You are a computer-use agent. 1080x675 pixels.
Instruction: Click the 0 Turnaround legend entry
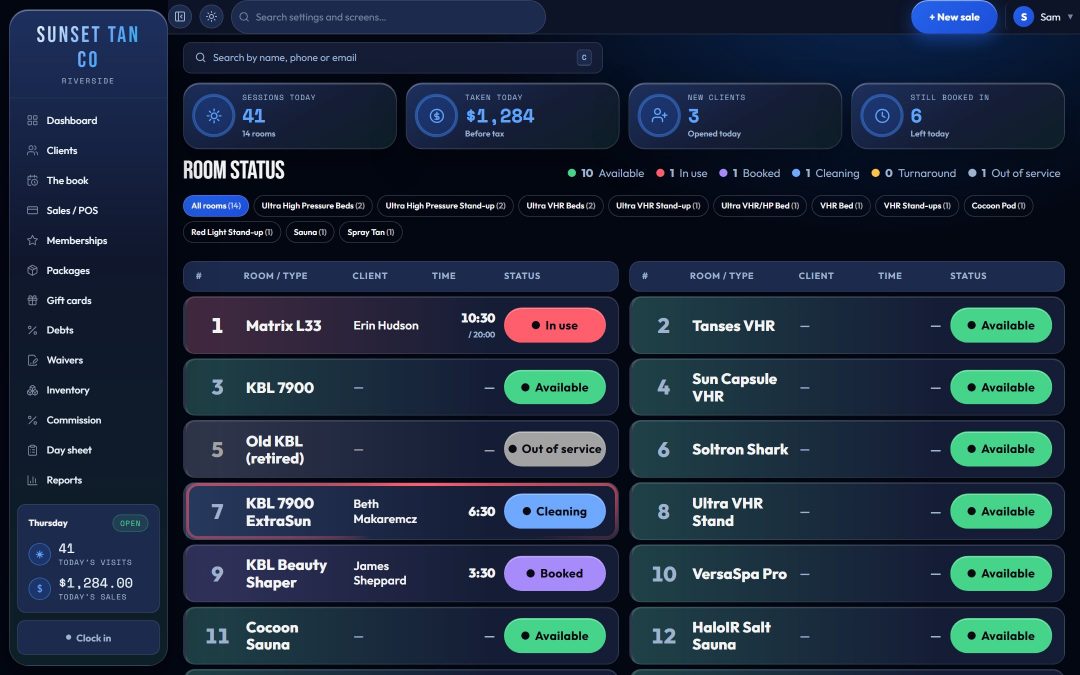tap(913, 174)
